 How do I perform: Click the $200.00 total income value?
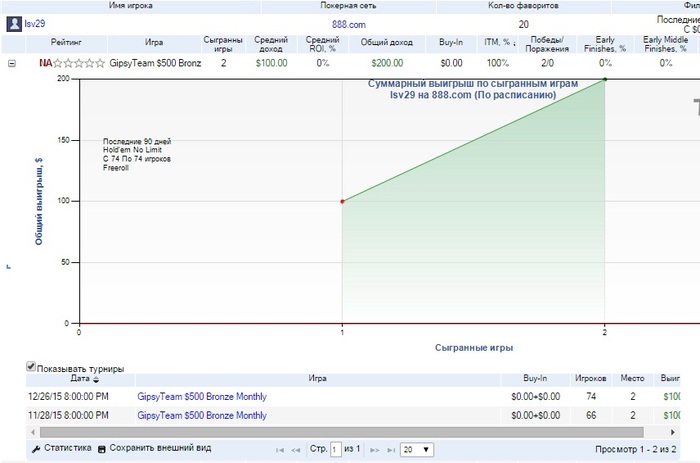coord(387,63)
